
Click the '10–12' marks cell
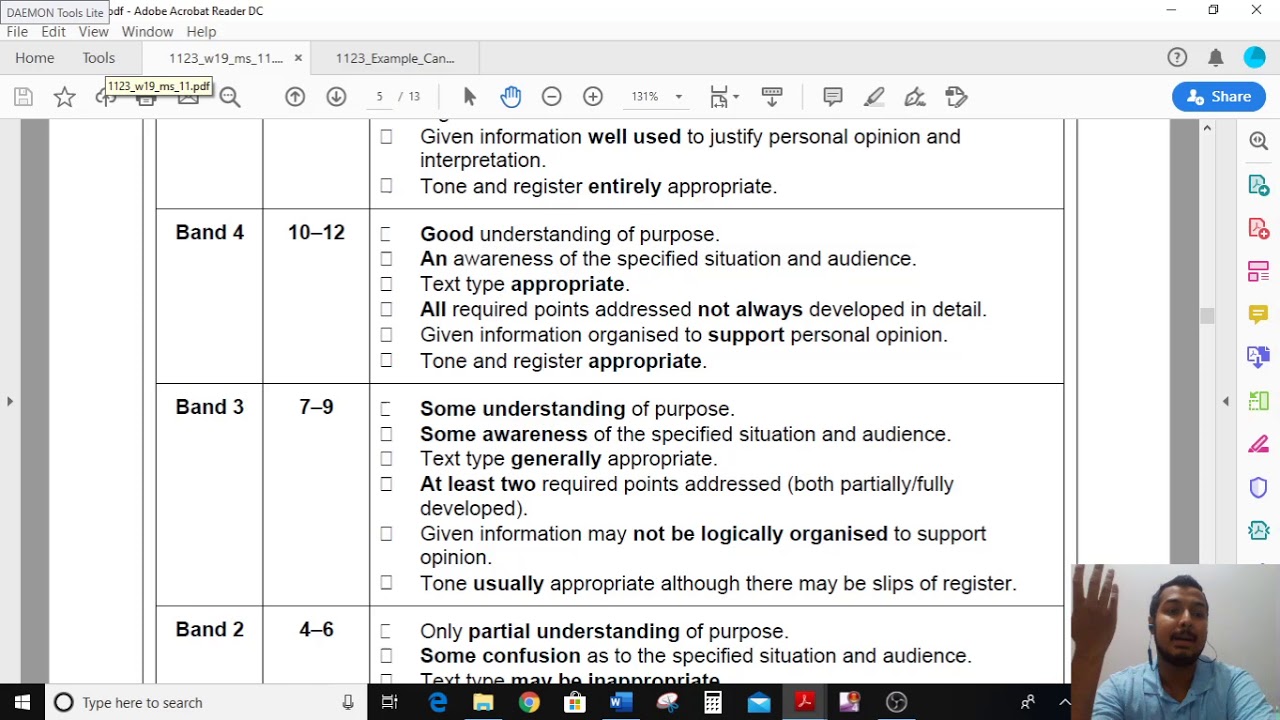(316, 232)
